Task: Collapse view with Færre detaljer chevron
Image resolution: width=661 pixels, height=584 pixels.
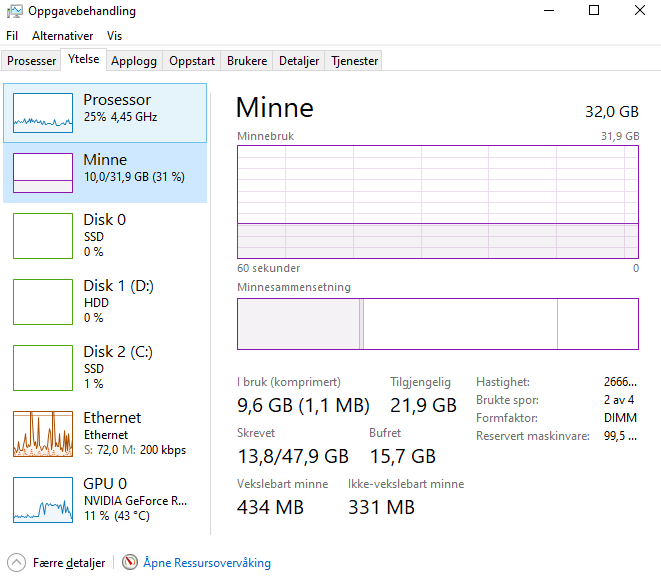Action: pos(17,563)
